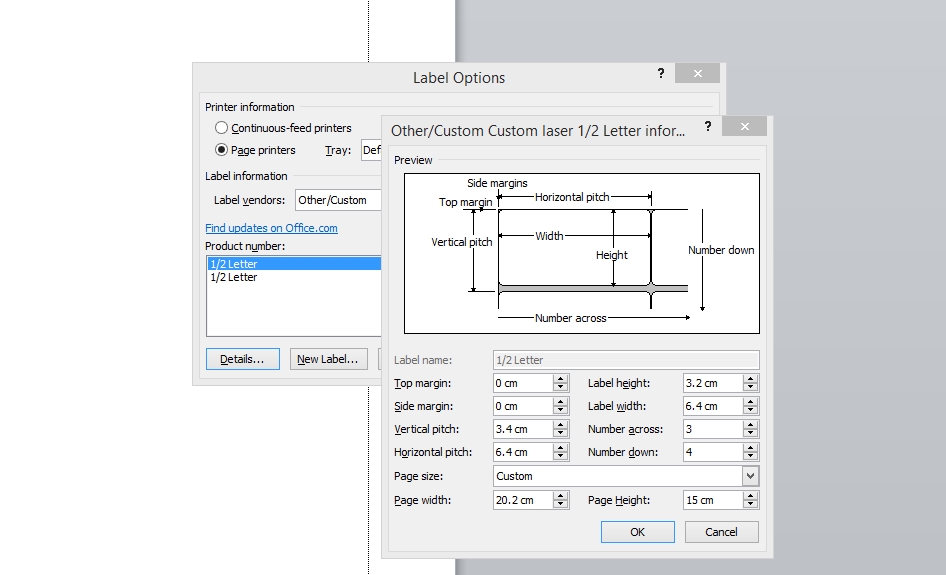The width and height of the screenshot is (946, 575).
Task: Click the Vertical pitch value field
Action: tap(523, 429)
